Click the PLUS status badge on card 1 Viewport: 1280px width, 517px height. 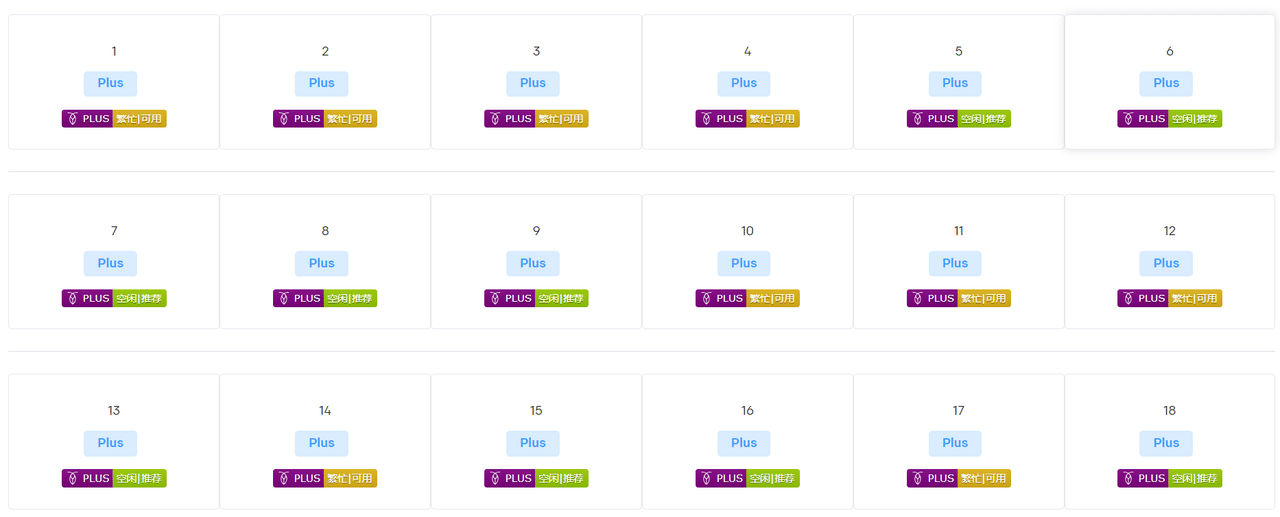click(x=114, y=119)
